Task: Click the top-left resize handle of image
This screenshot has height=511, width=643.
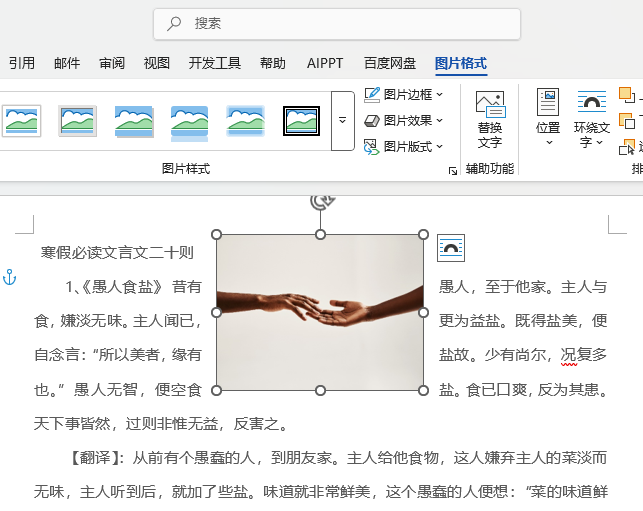Action: (x=217, y=235)
